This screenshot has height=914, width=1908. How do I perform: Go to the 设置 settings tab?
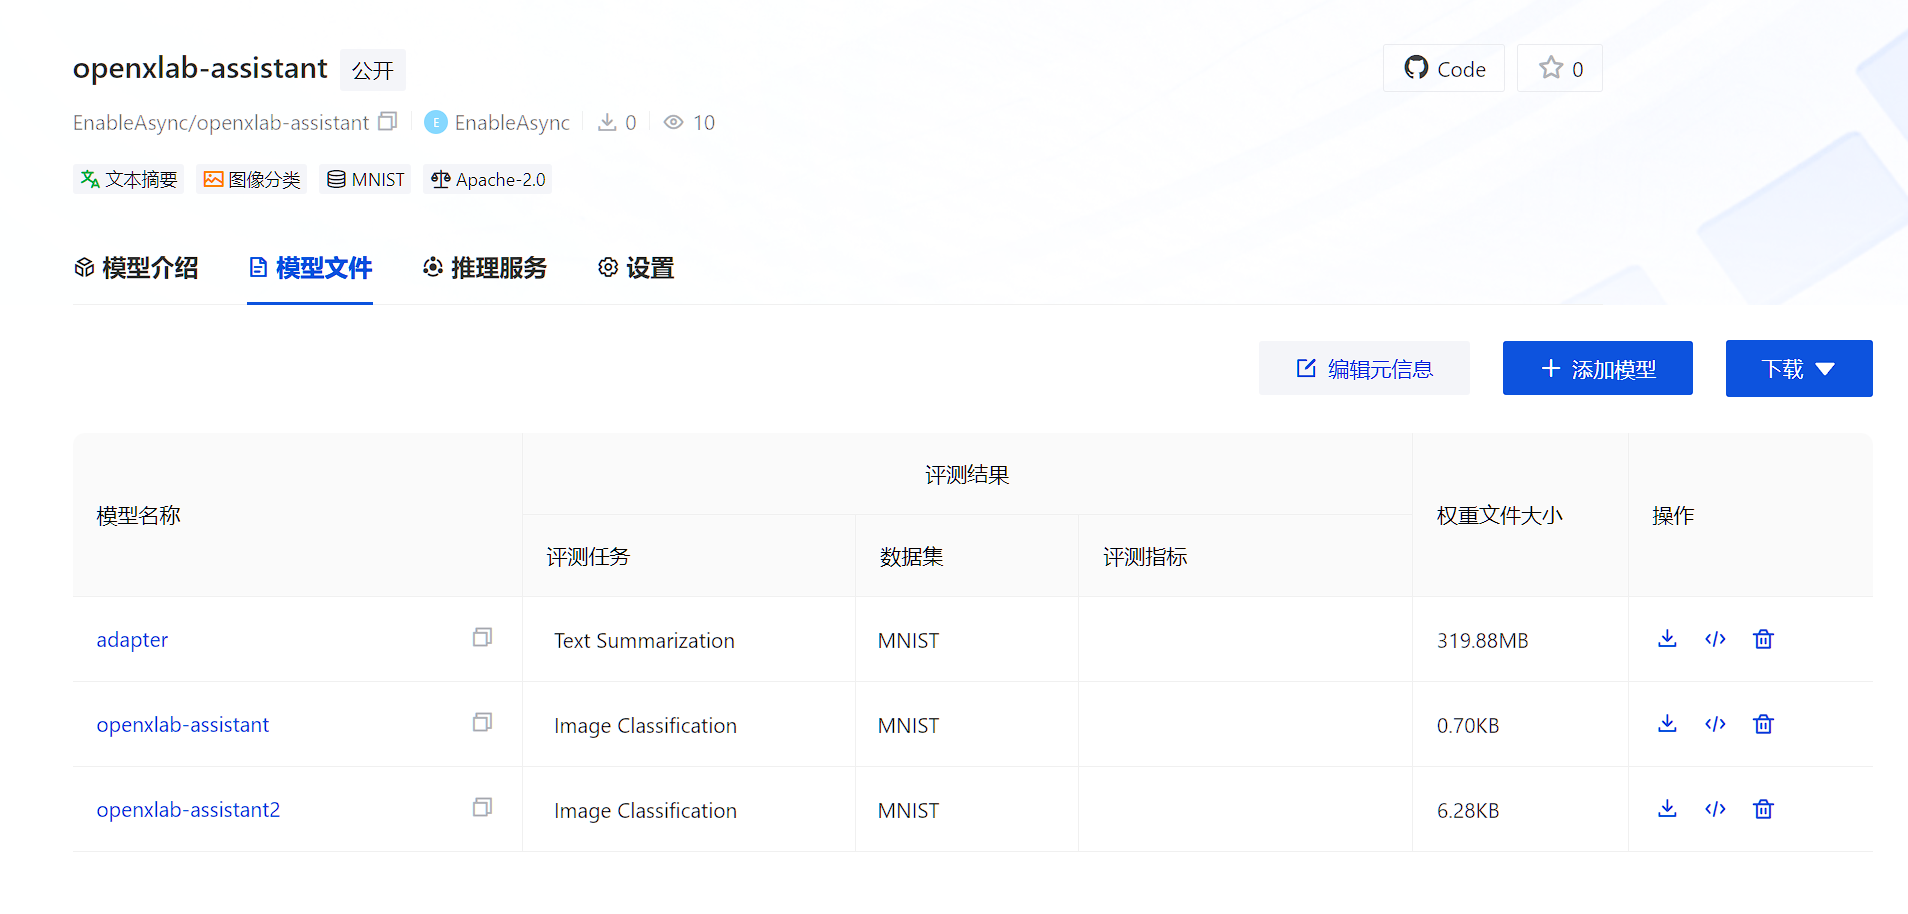[x=636, y=268]
